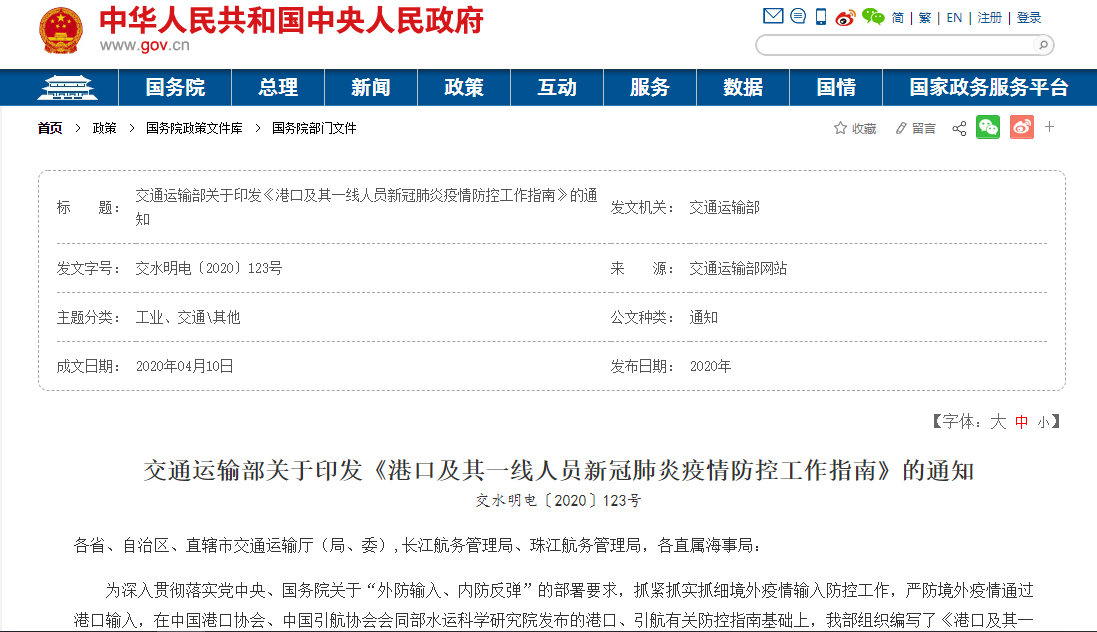
Task: Open 国务院部门文件 breadcrumb link
Action: (x=313, y=128)
